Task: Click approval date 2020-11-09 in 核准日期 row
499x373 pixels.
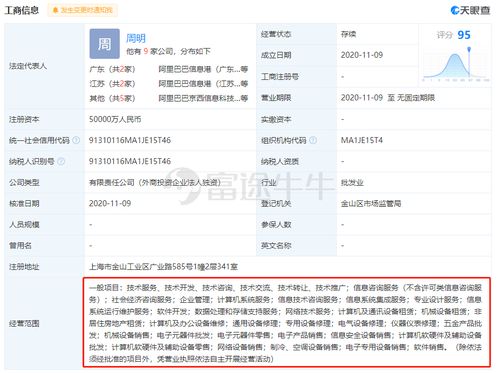Action: coord(110,203)
